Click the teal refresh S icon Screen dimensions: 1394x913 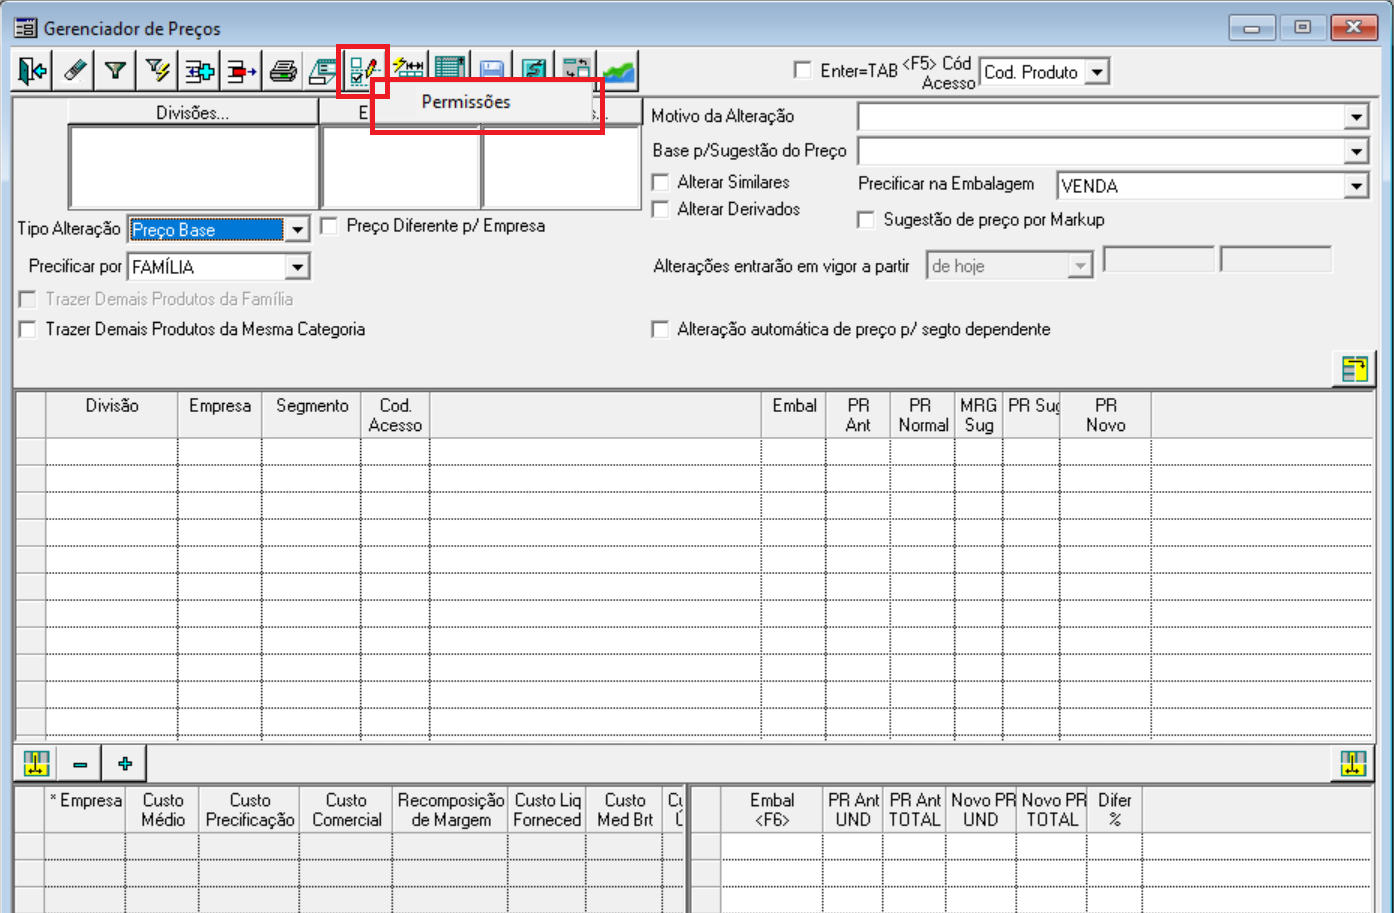[534, 68]
